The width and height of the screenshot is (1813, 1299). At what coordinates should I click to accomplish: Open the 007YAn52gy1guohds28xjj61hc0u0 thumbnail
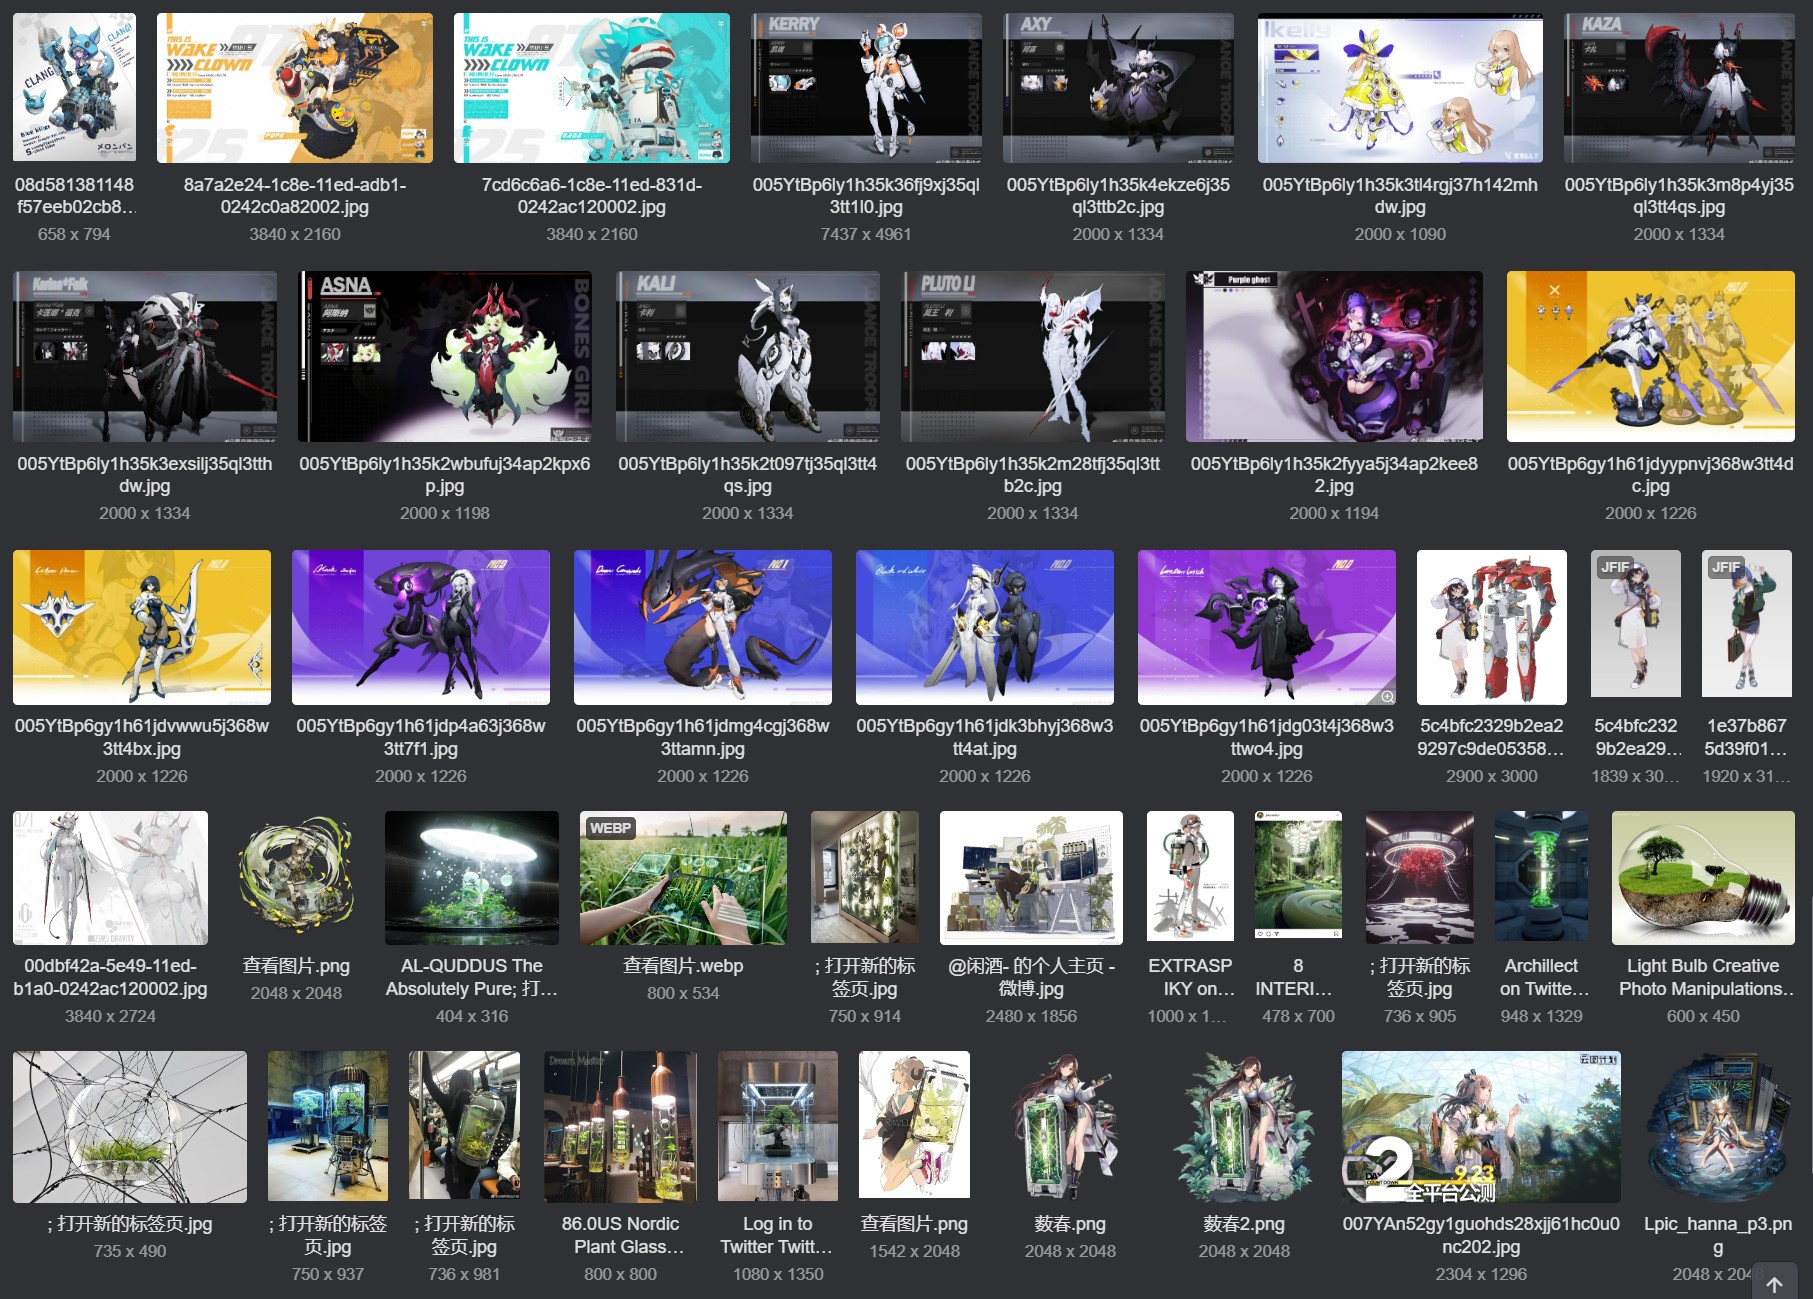coord(1481,1127)
